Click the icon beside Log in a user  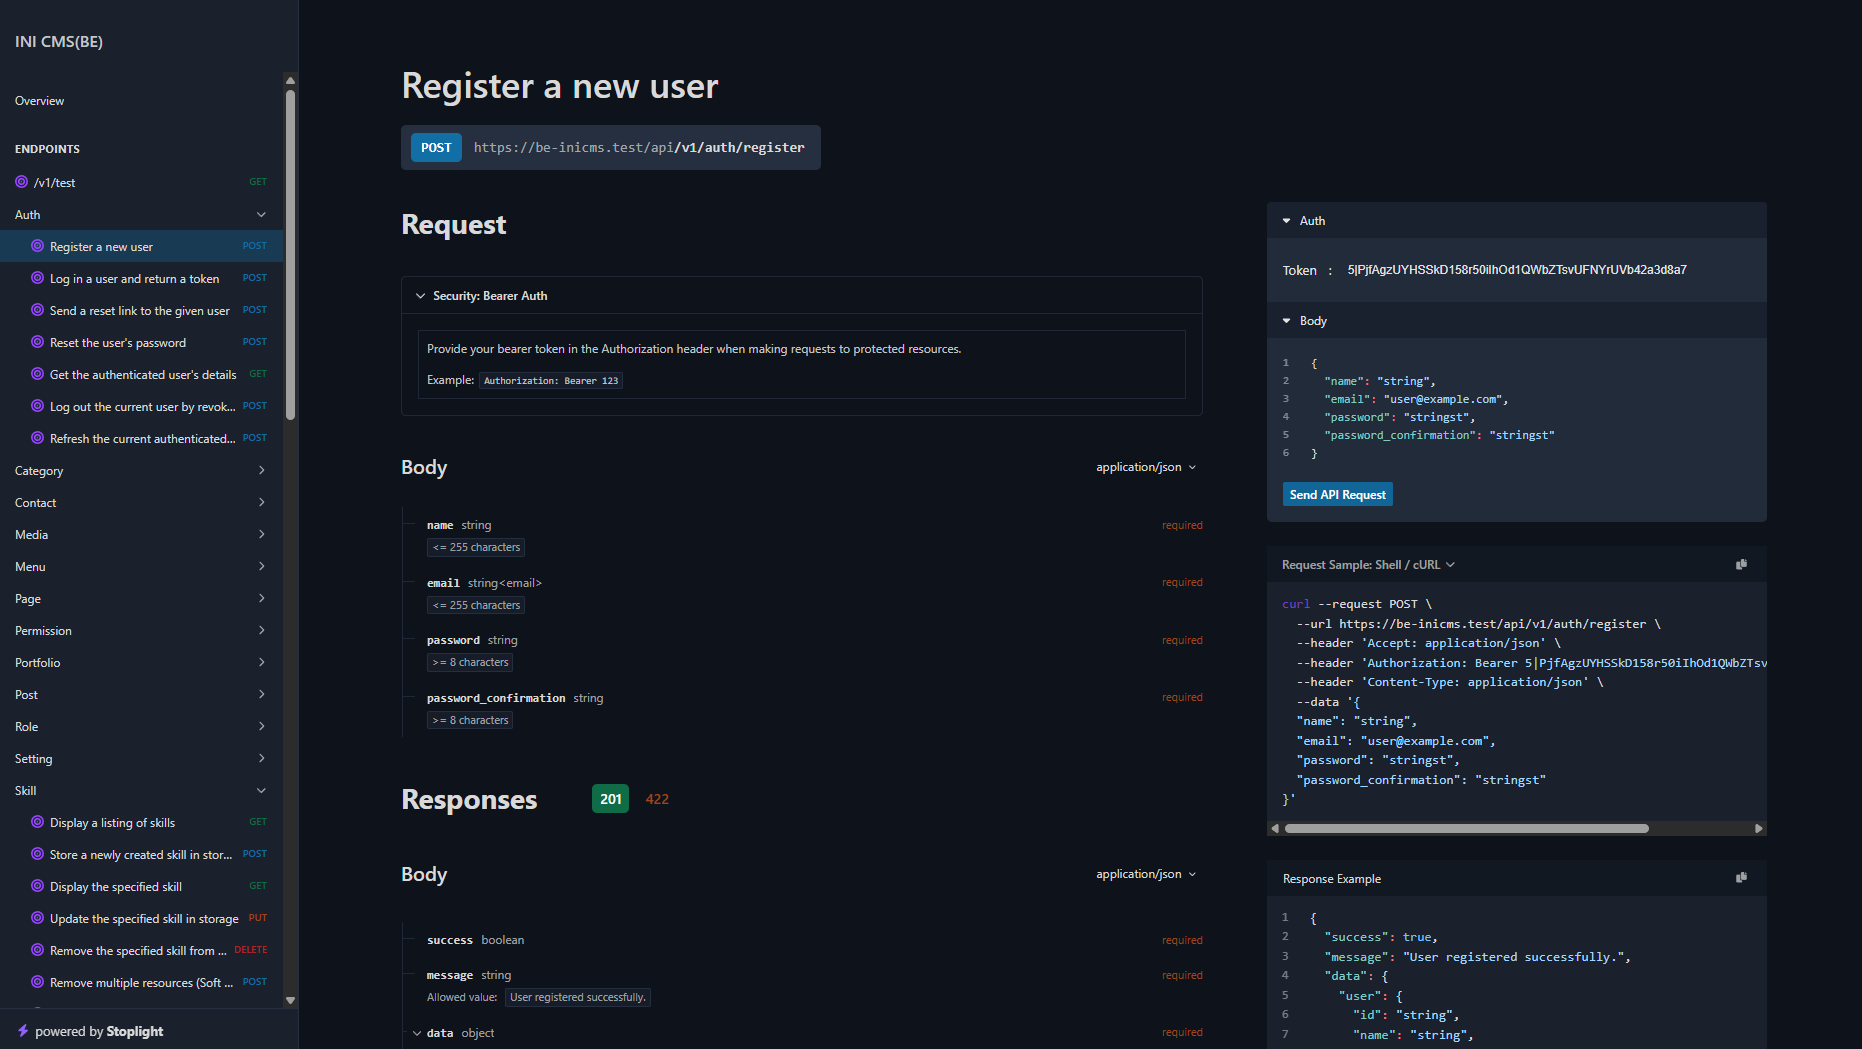(37, 278)
